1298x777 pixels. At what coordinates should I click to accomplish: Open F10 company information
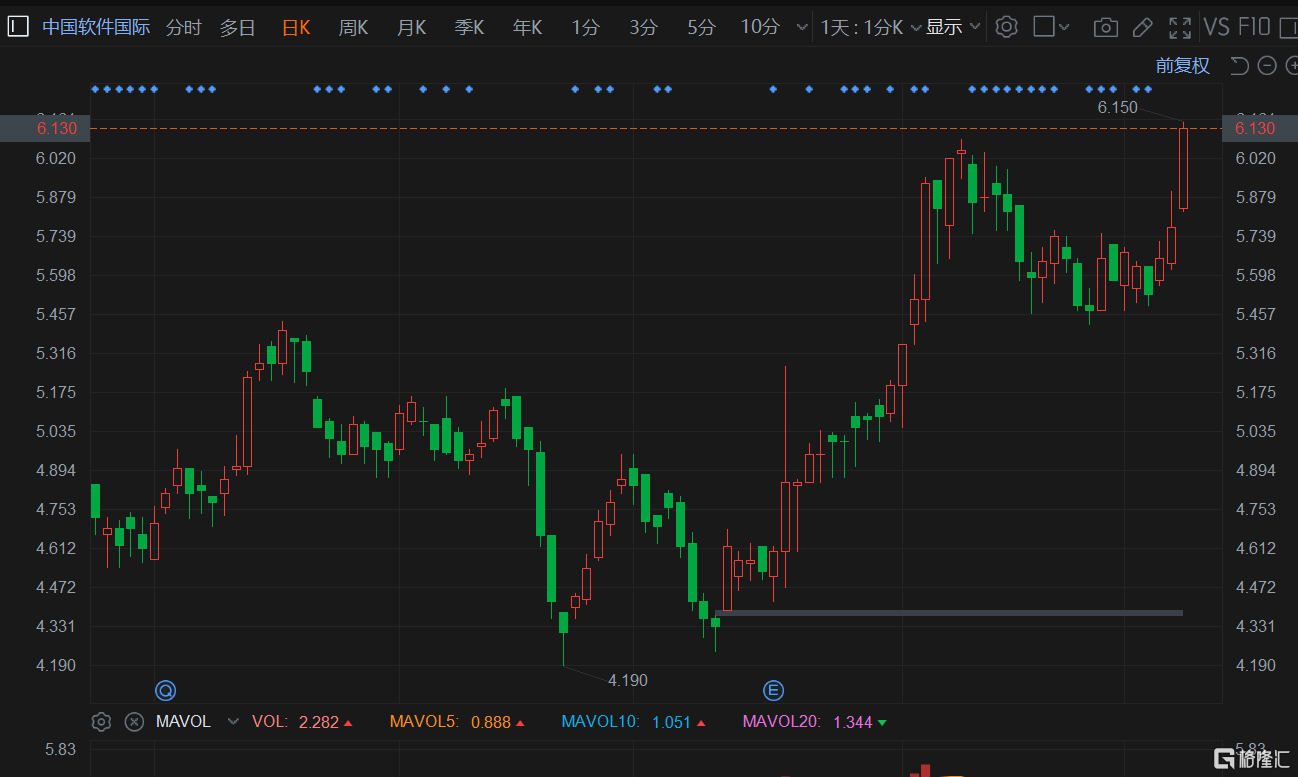(1254, 27)
